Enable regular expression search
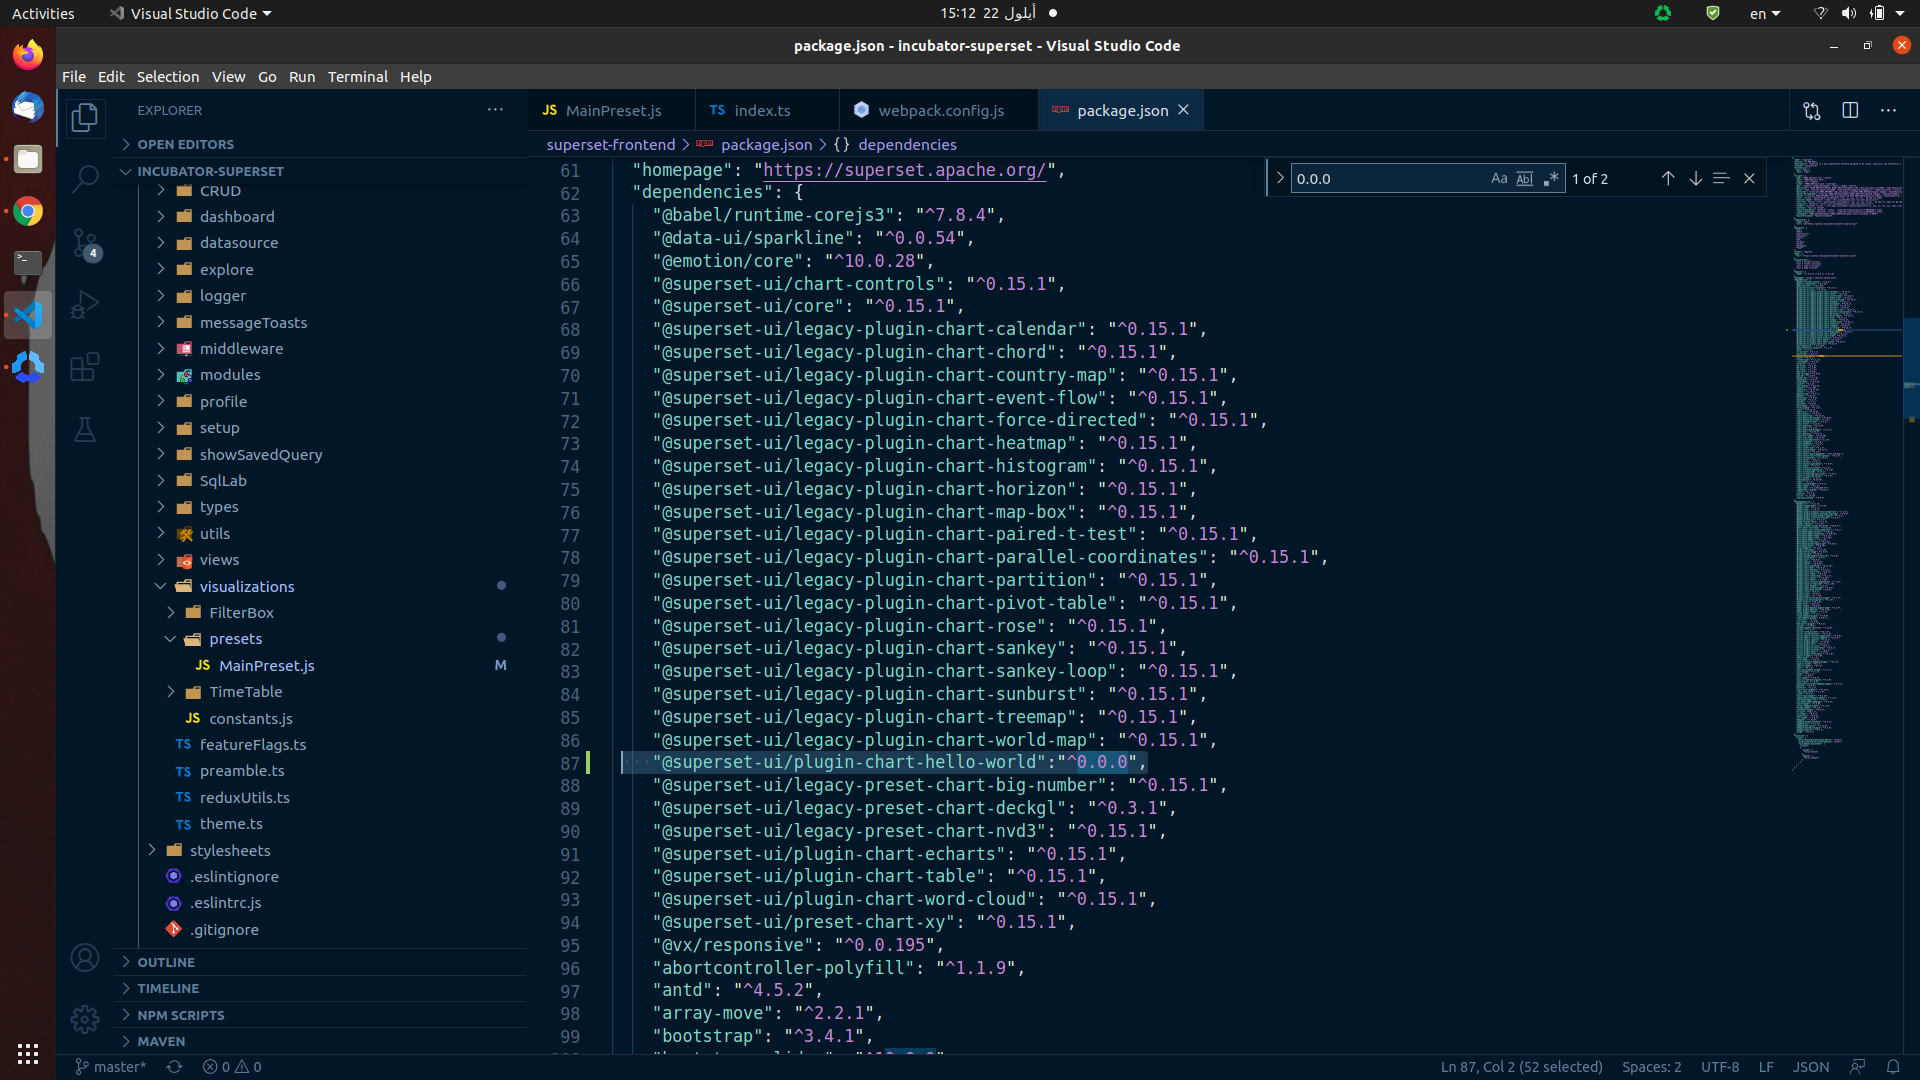The width and height of the screenshot is (1920, 1080). pyautogui.click(x=1552, y=178)
